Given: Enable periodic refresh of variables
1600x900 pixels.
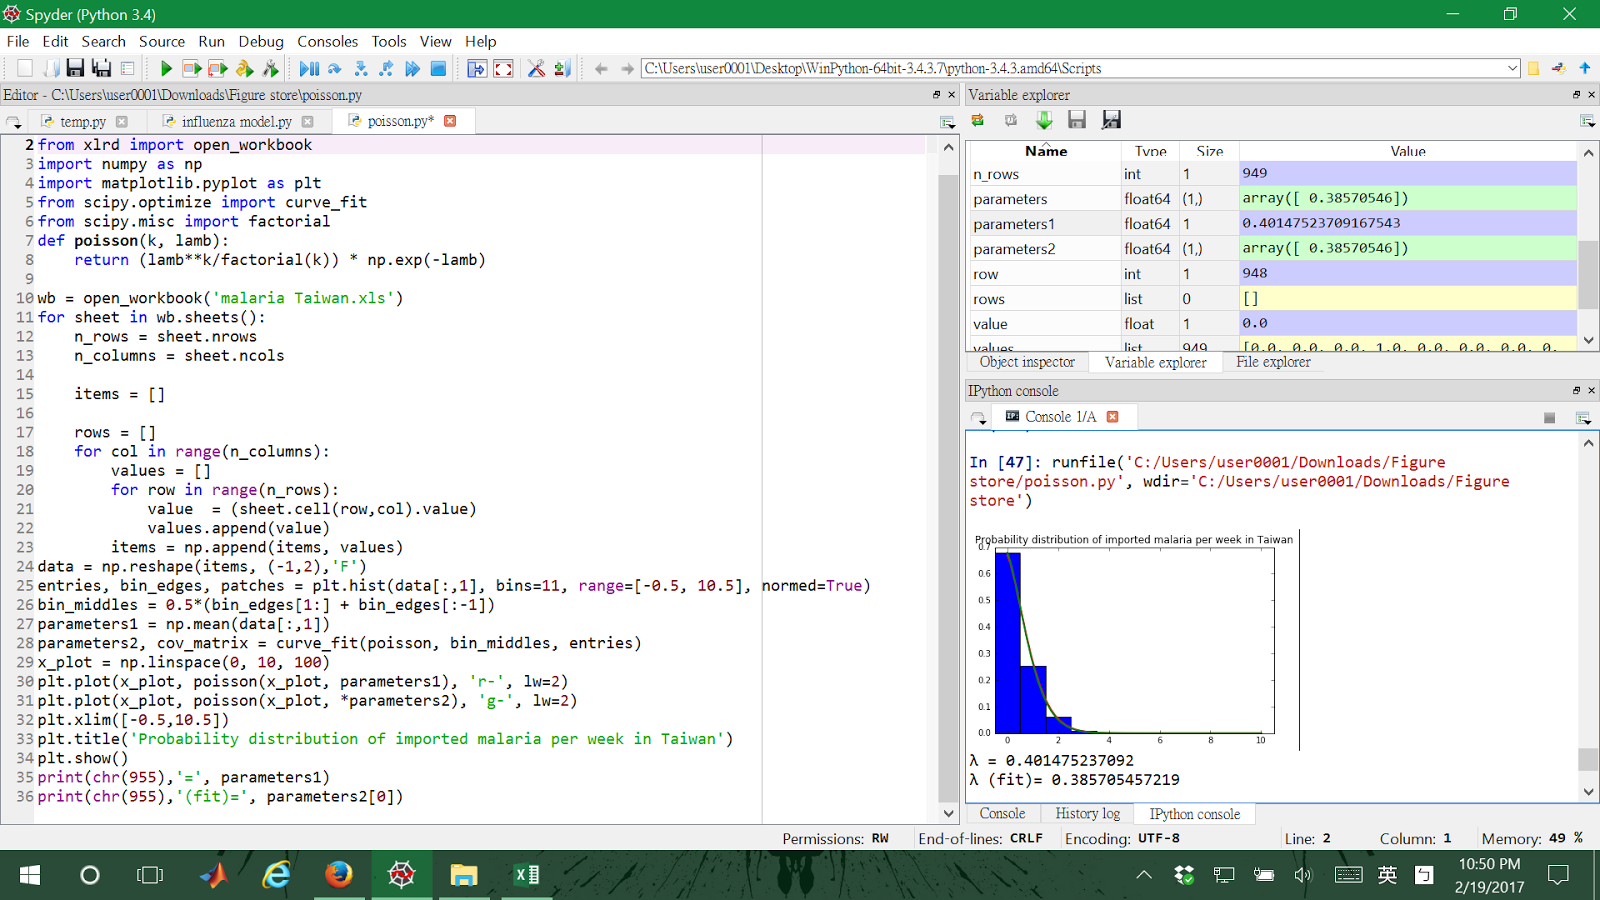Looking at the screenshot, I should pos(1010,119).
